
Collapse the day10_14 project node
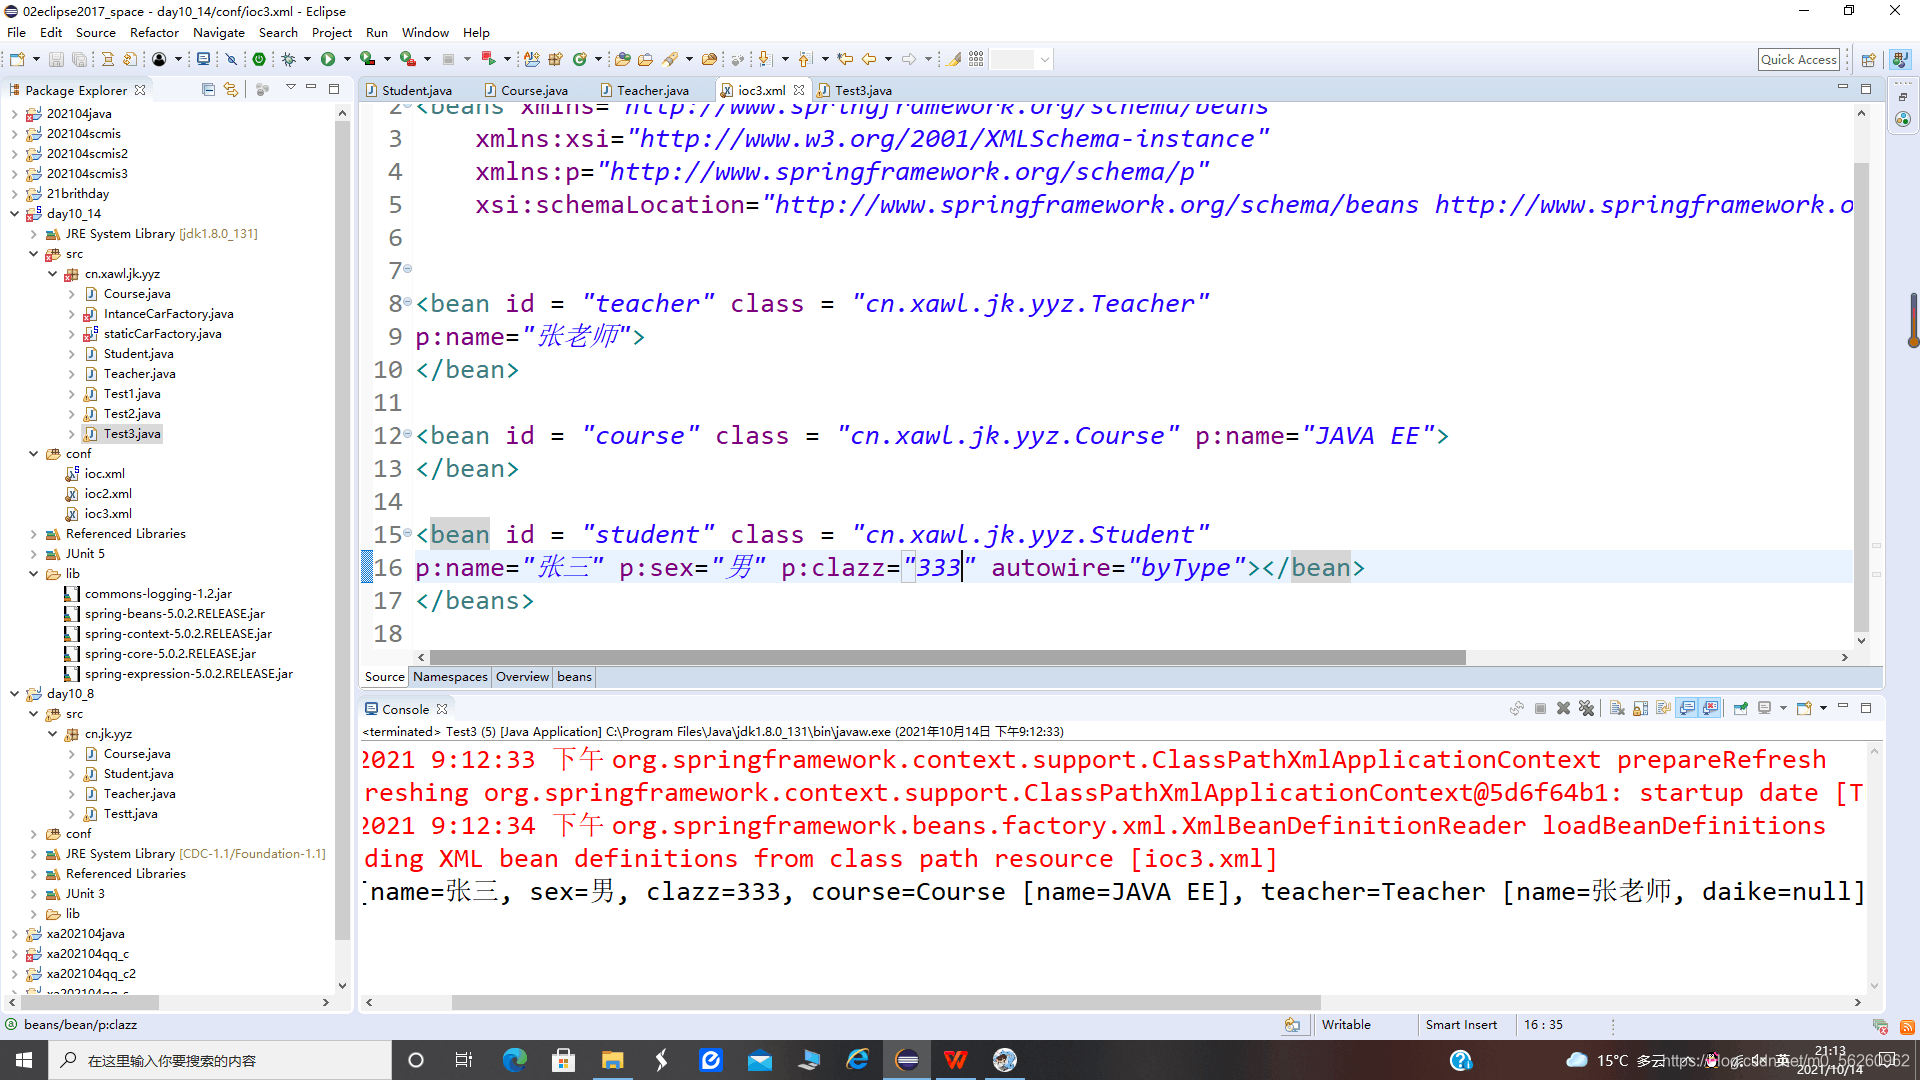coord(14,213)
